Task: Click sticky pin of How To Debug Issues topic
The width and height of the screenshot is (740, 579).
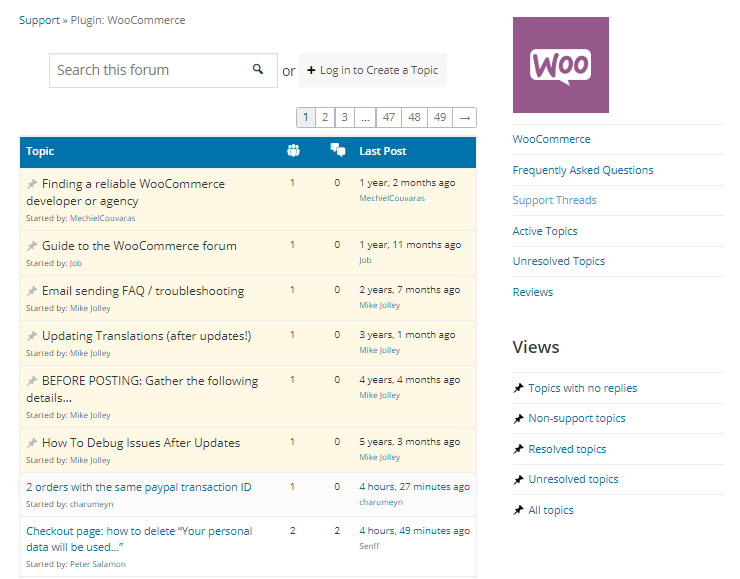Action: (32, 443)
